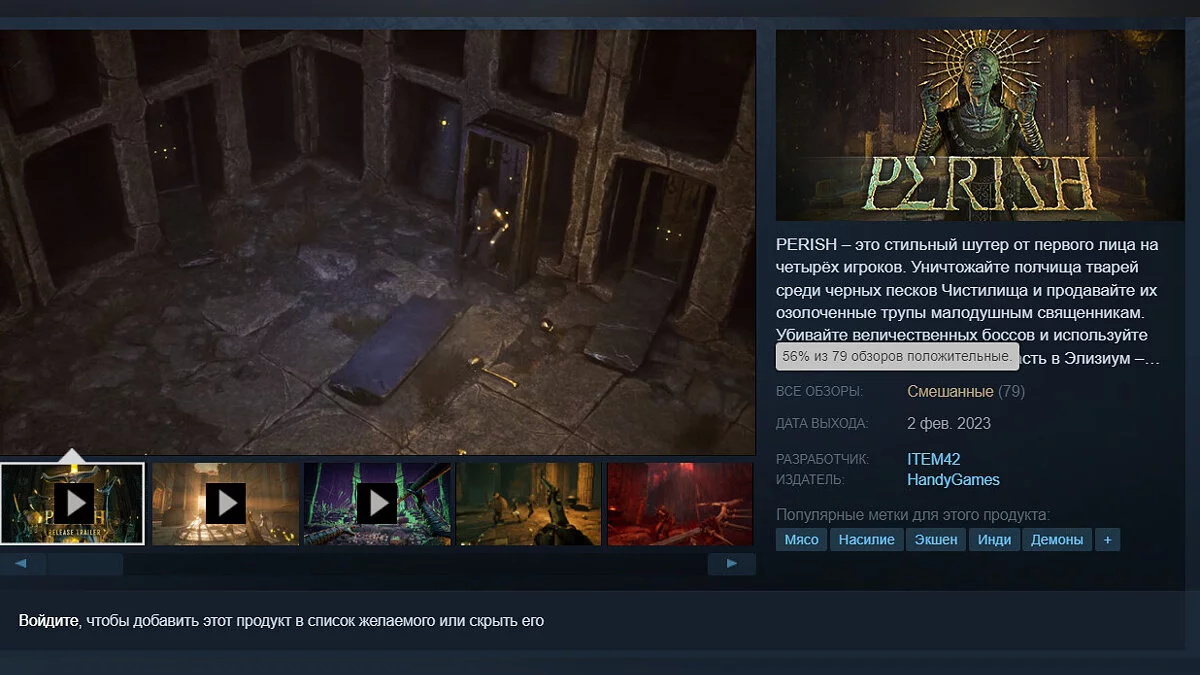
Task: Click the РАЗРАБОТЧИК label
Action: click(x=823, y=459)
